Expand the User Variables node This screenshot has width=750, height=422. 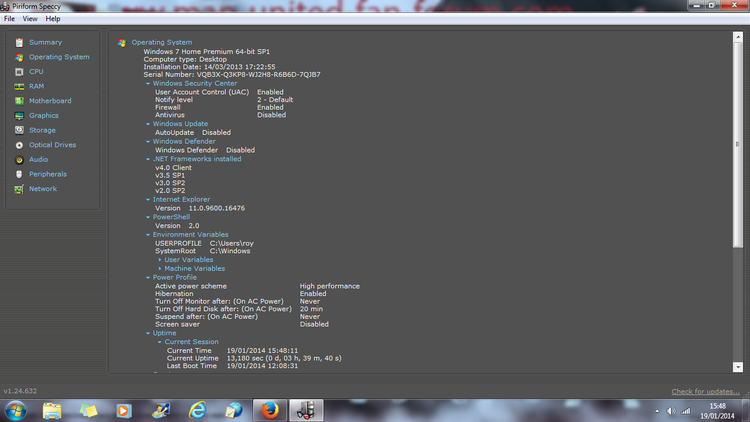pos(160,260)
